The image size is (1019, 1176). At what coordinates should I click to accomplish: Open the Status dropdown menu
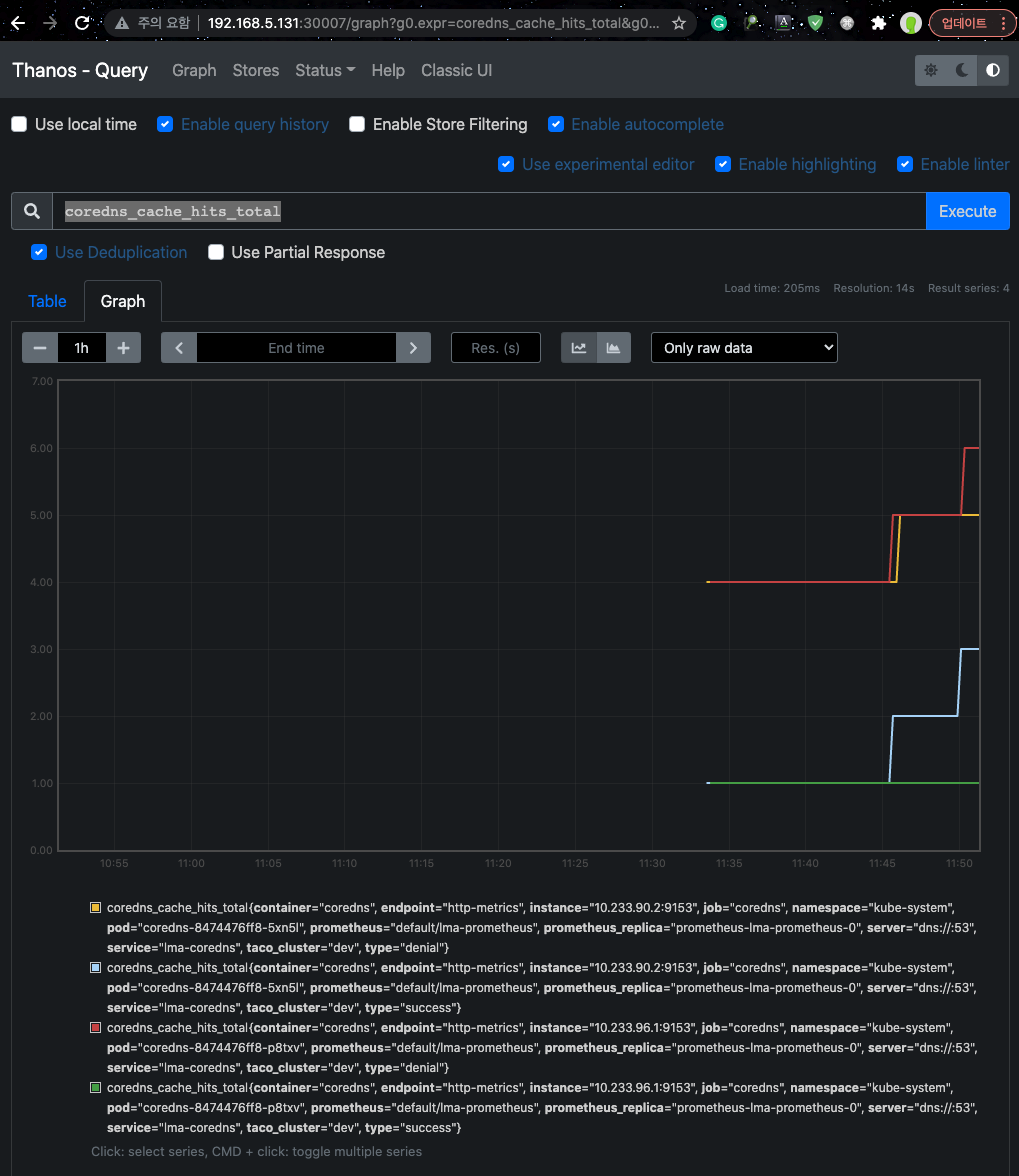(325, 70)
